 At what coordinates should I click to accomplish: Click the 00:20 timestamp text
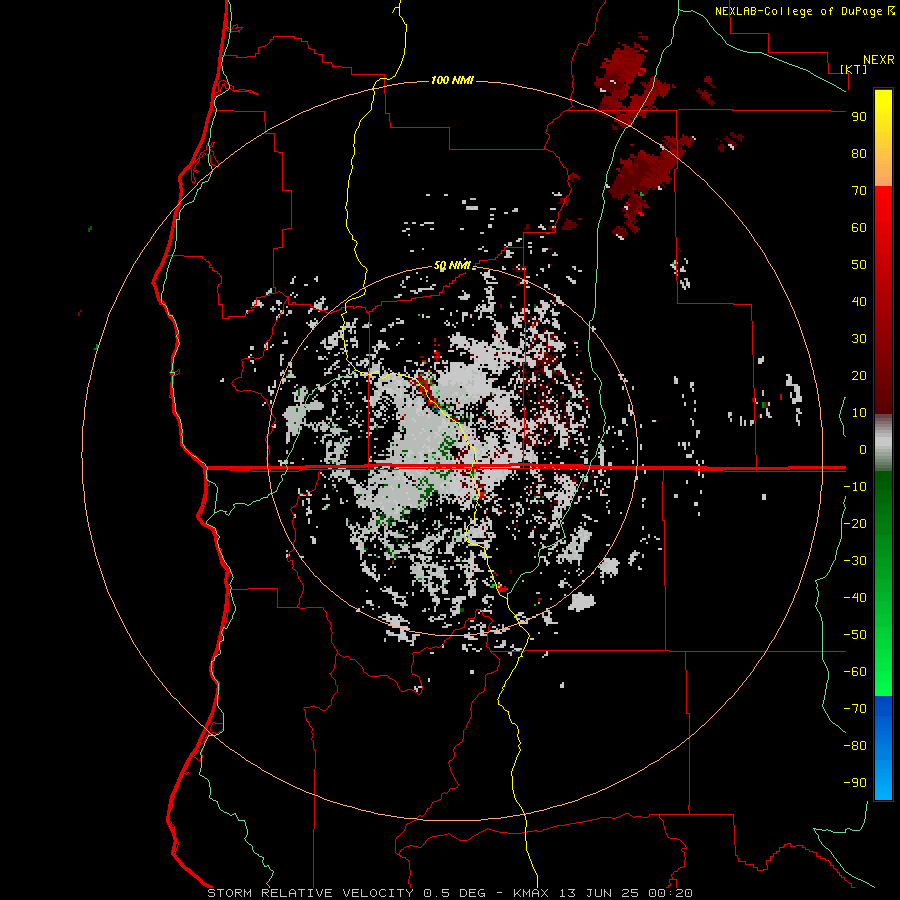[x=670, y=893]
